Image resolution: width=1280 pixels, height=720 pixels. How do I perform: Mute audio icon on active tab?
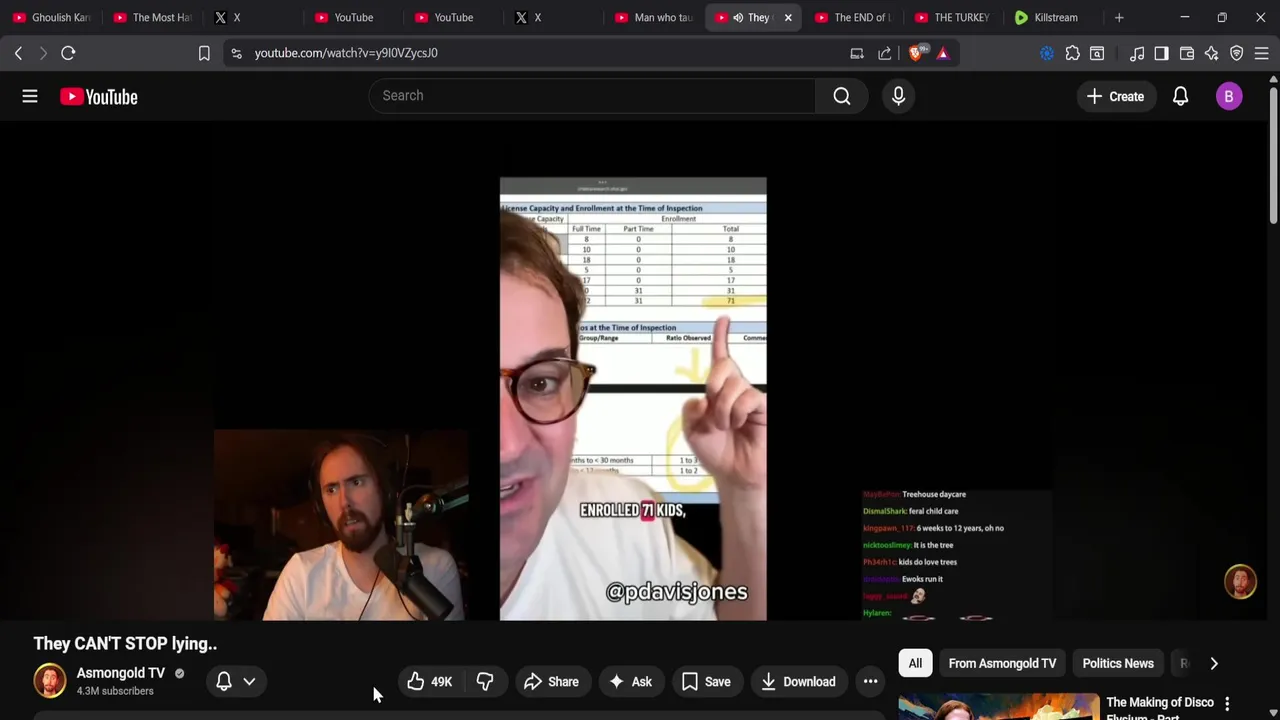tap(738, 17)
